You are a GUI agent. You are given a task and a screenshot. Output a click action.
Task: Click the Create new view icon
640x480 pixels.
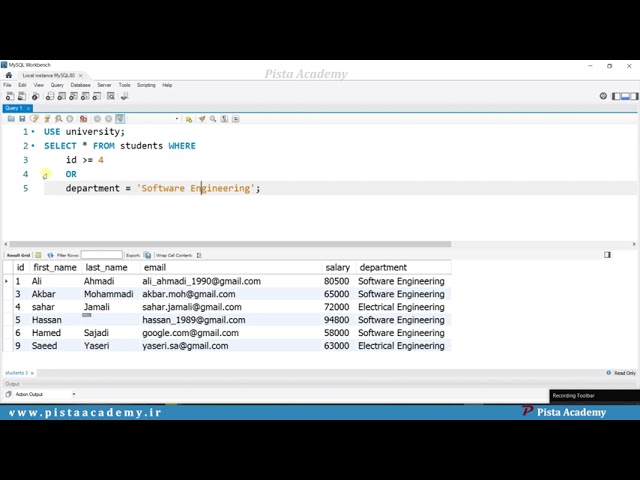[x=73, y=96]
